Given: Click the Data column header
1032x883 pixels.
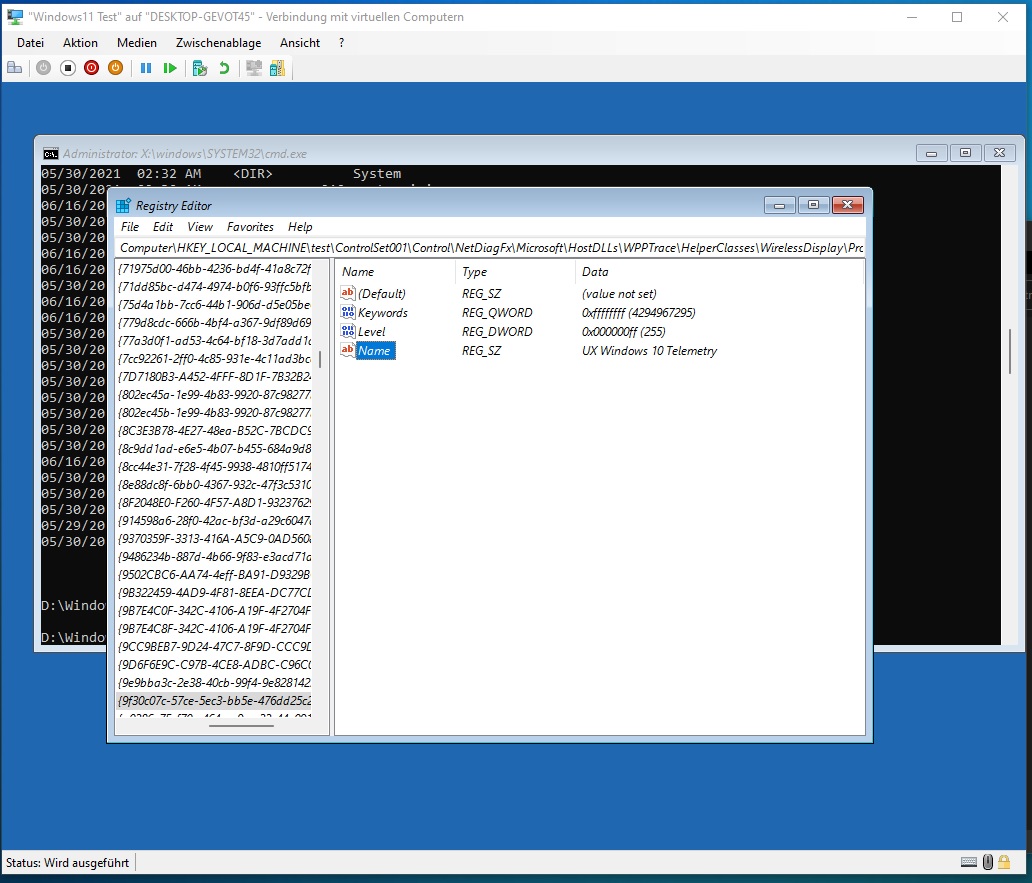Looking at the screenshot, I should pos(595,272).
